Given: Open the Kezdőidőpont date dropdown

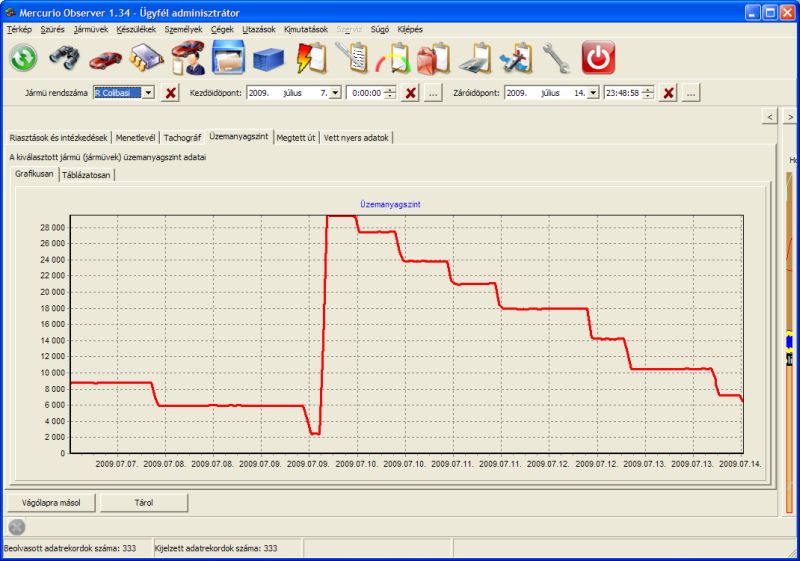Looking at the screenshot, I should pos(335,93).
